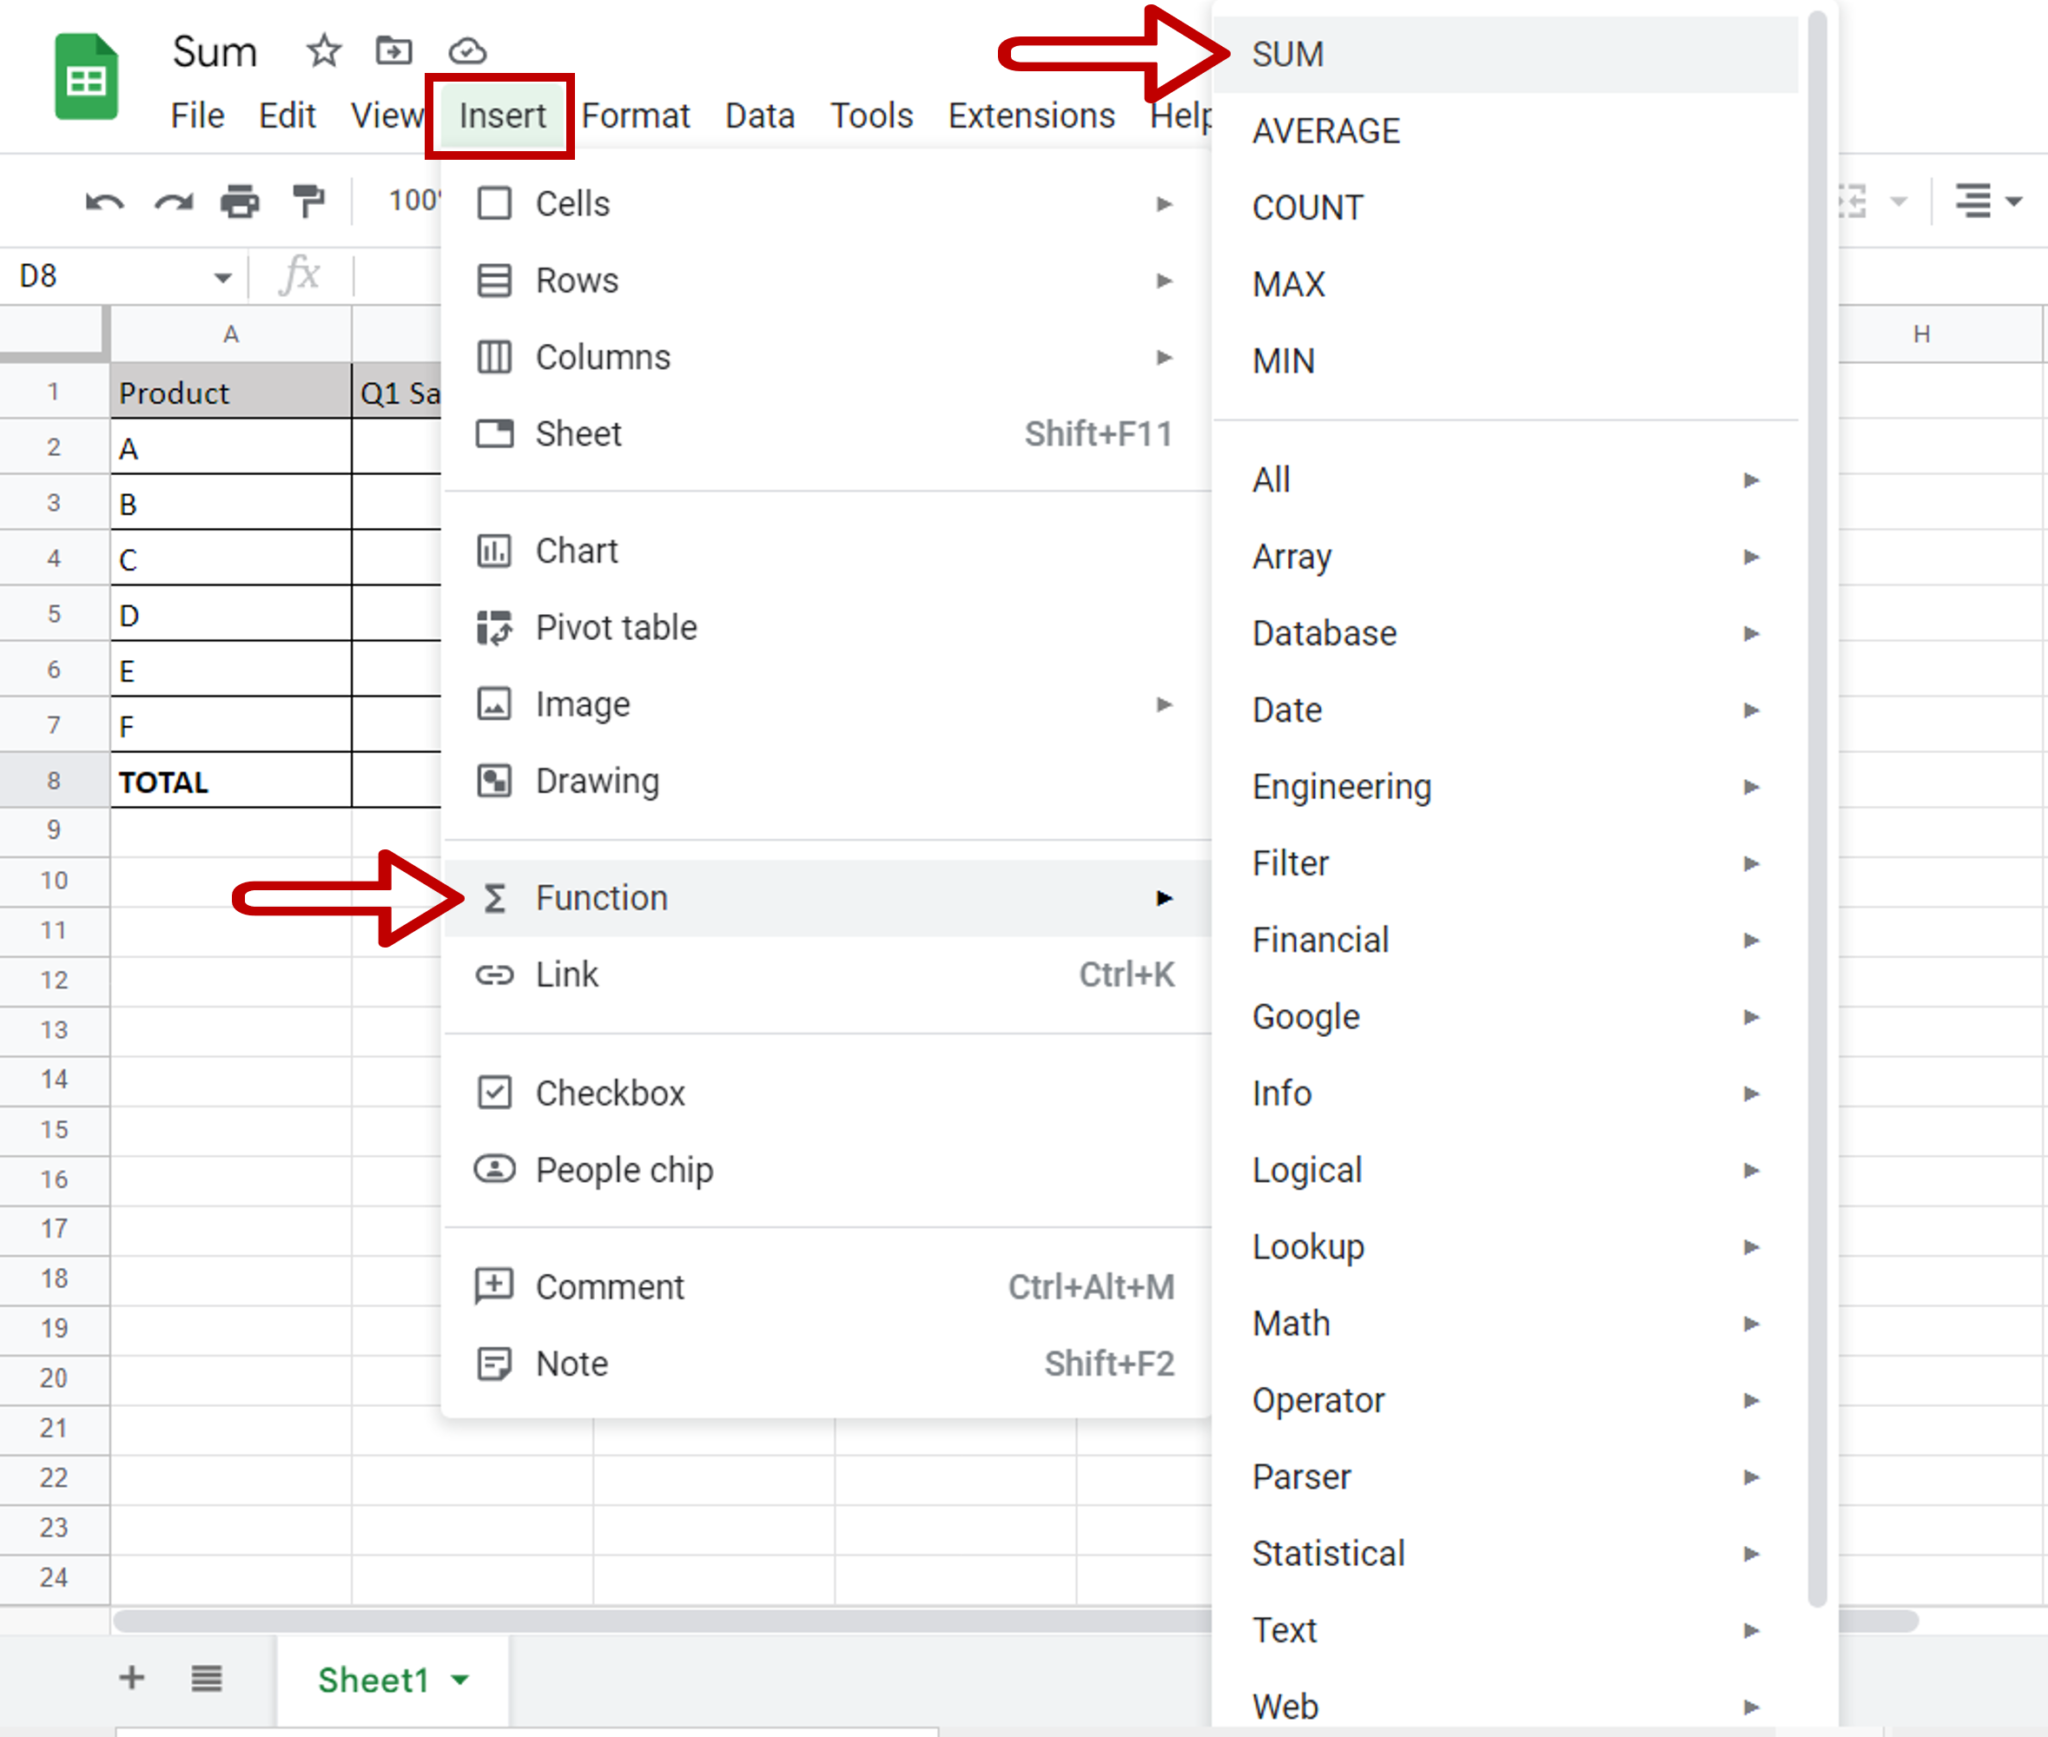Open the all sheets list icon
This screenshot has height=1737, width=2048.
pos(206,1679)
